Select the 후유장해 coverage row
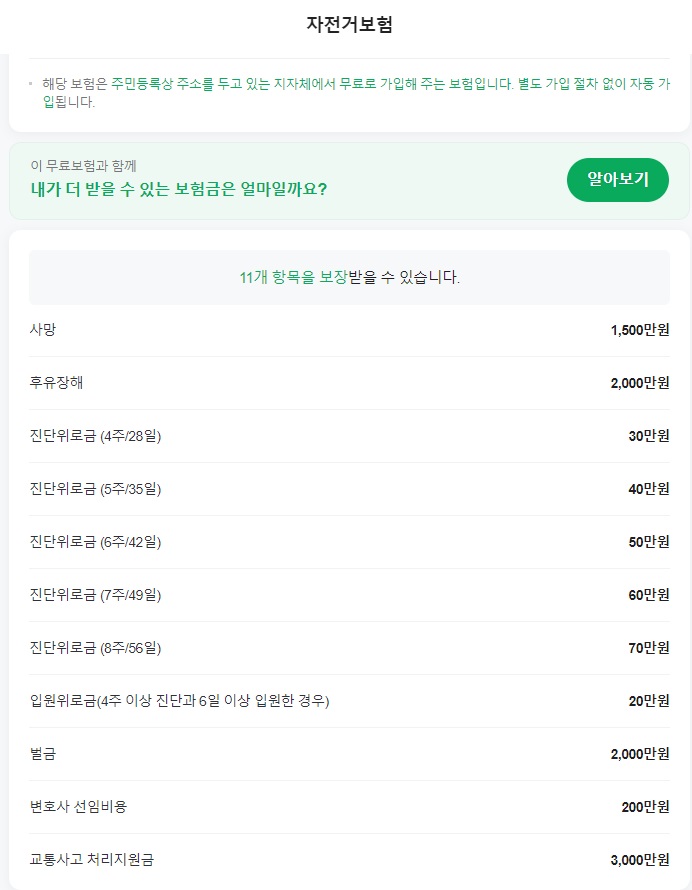Screen dimensions: 692x890 click(345, 381)
